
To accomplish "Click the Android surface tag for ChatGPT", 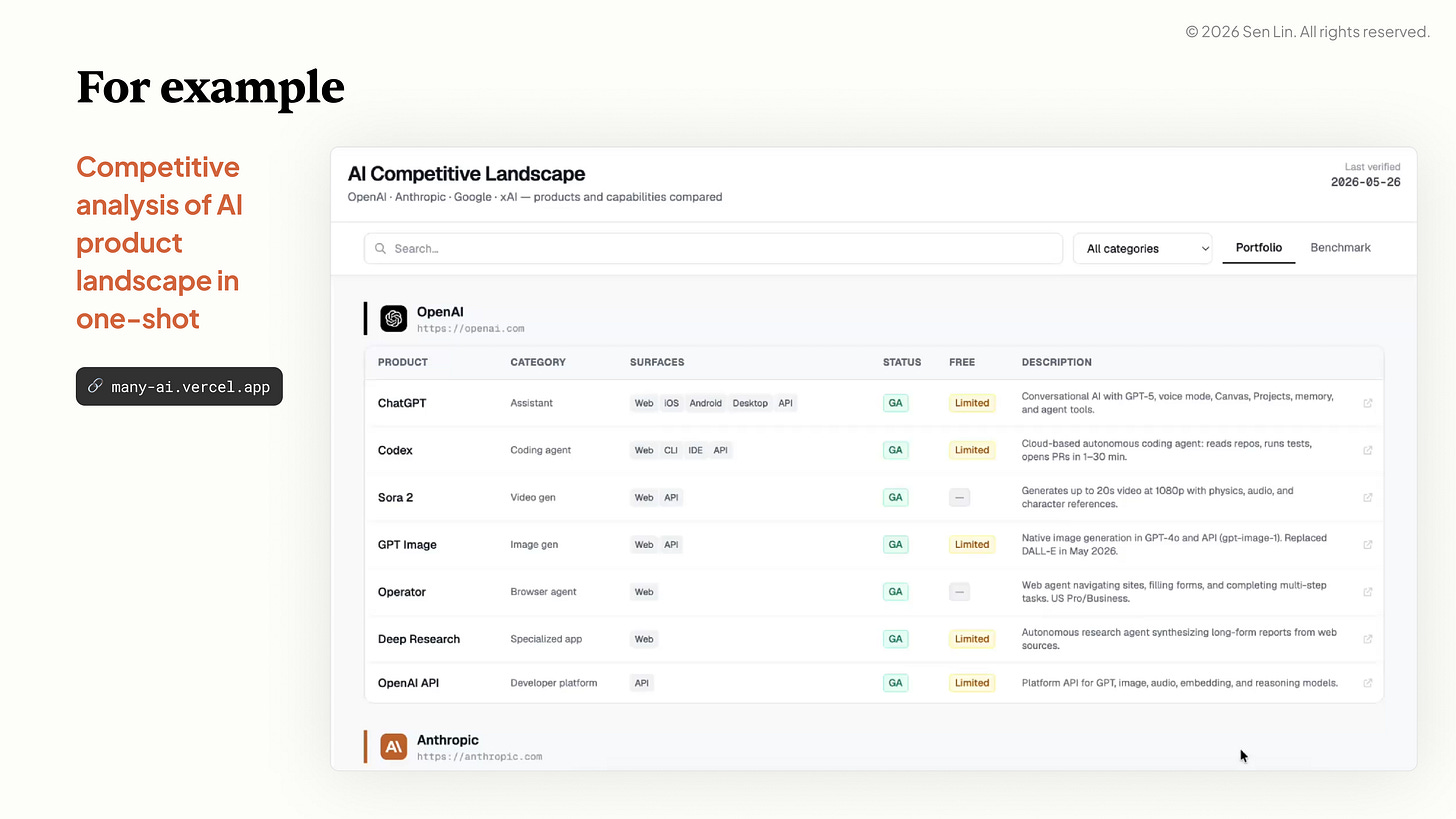I will (x=705, y=403).
